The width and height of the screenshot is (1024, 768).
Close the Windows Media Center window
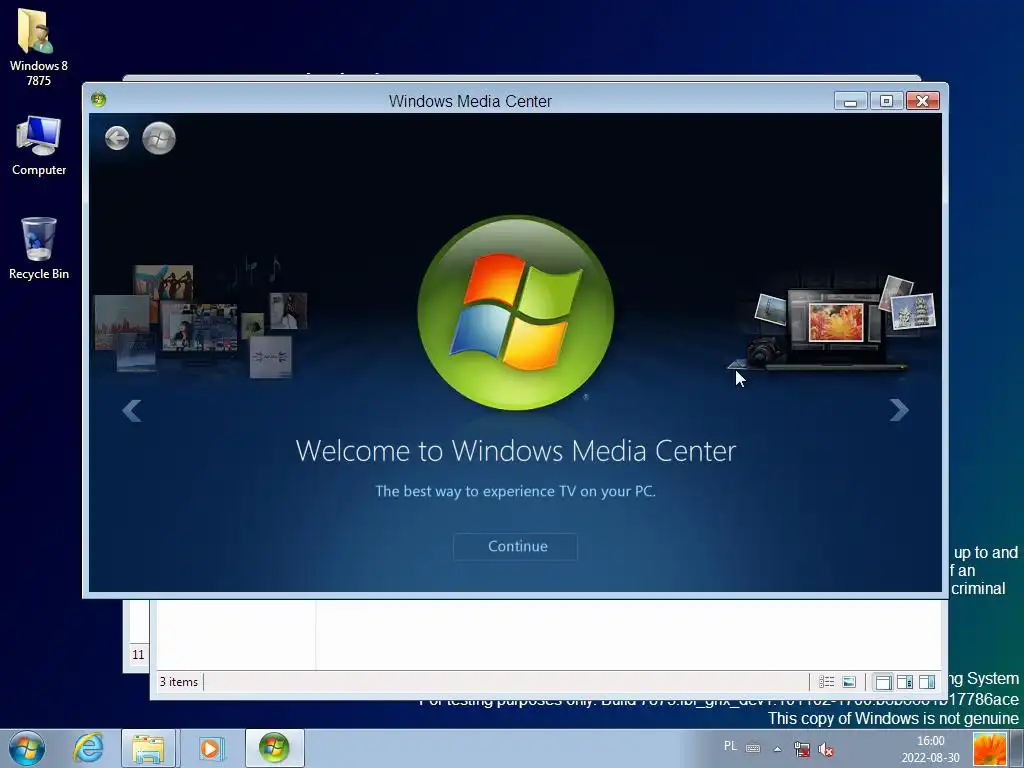(x=922, y=101)
